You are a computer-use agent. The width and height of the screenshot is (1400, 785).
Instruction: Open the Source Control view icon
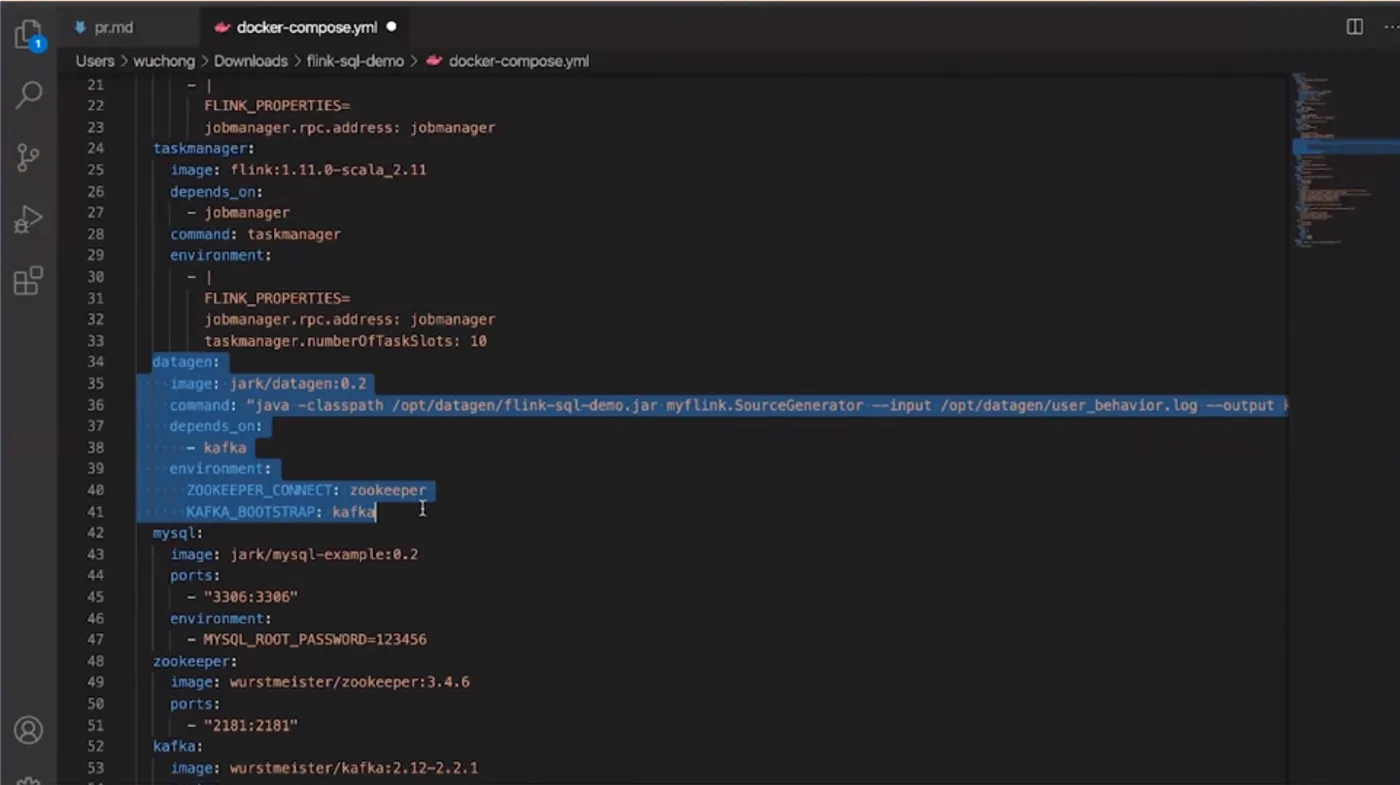click(29, 157)
